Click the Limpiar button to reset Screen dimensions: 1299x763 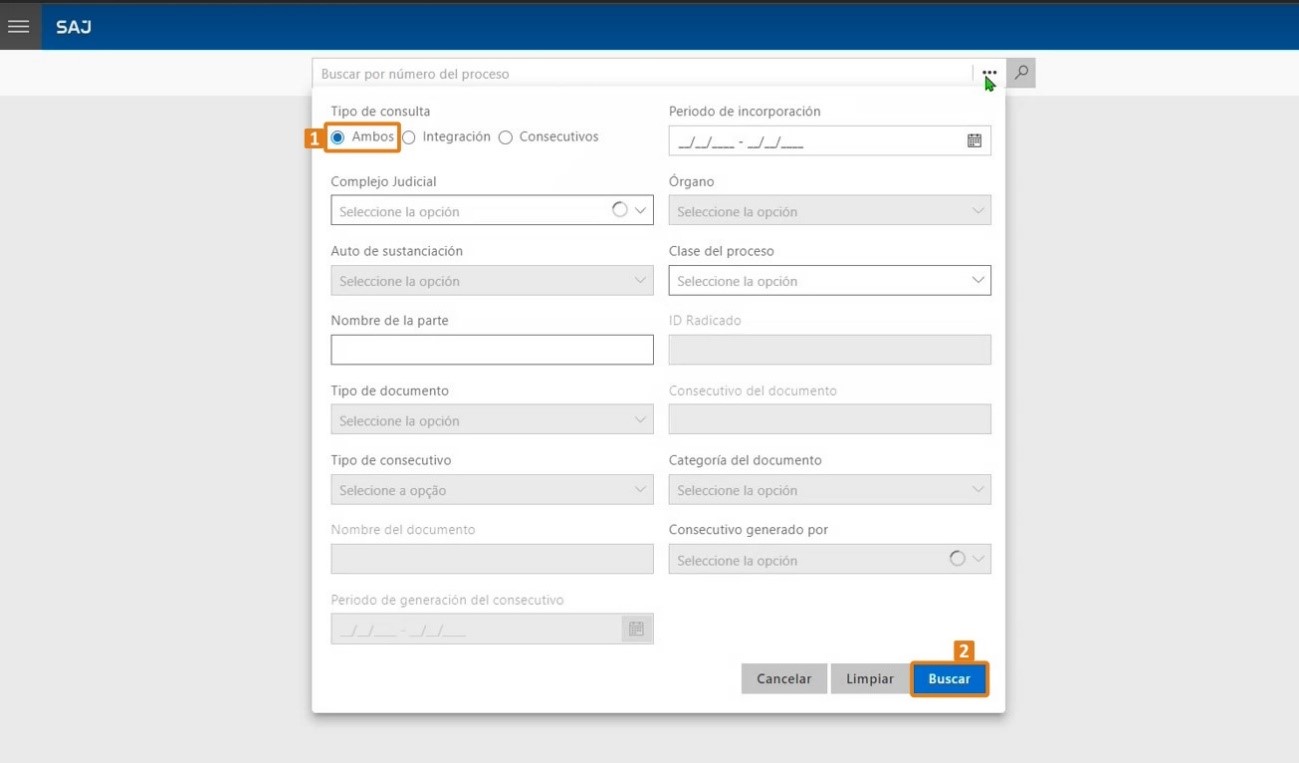click(869, 679)
